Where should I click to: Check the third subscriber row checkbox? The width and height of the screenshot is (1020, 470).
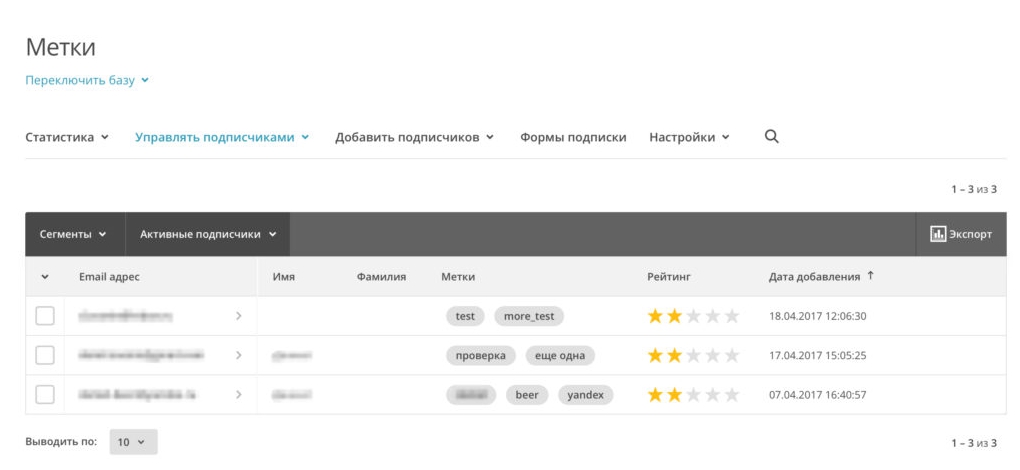(x=45, y=395)
